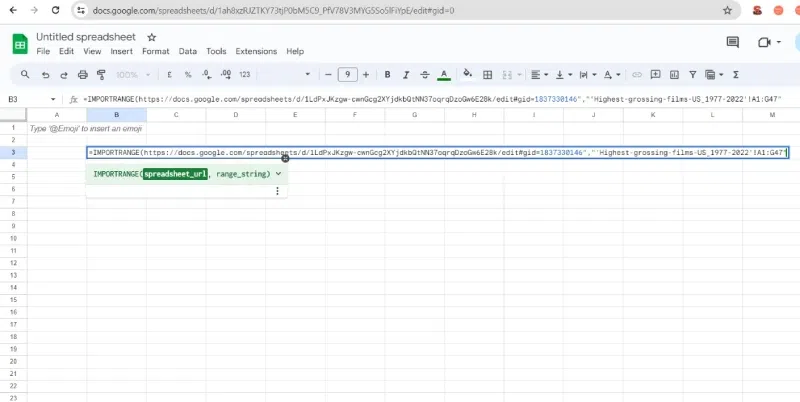Open the Extensions menu

(x=256, y=52)
